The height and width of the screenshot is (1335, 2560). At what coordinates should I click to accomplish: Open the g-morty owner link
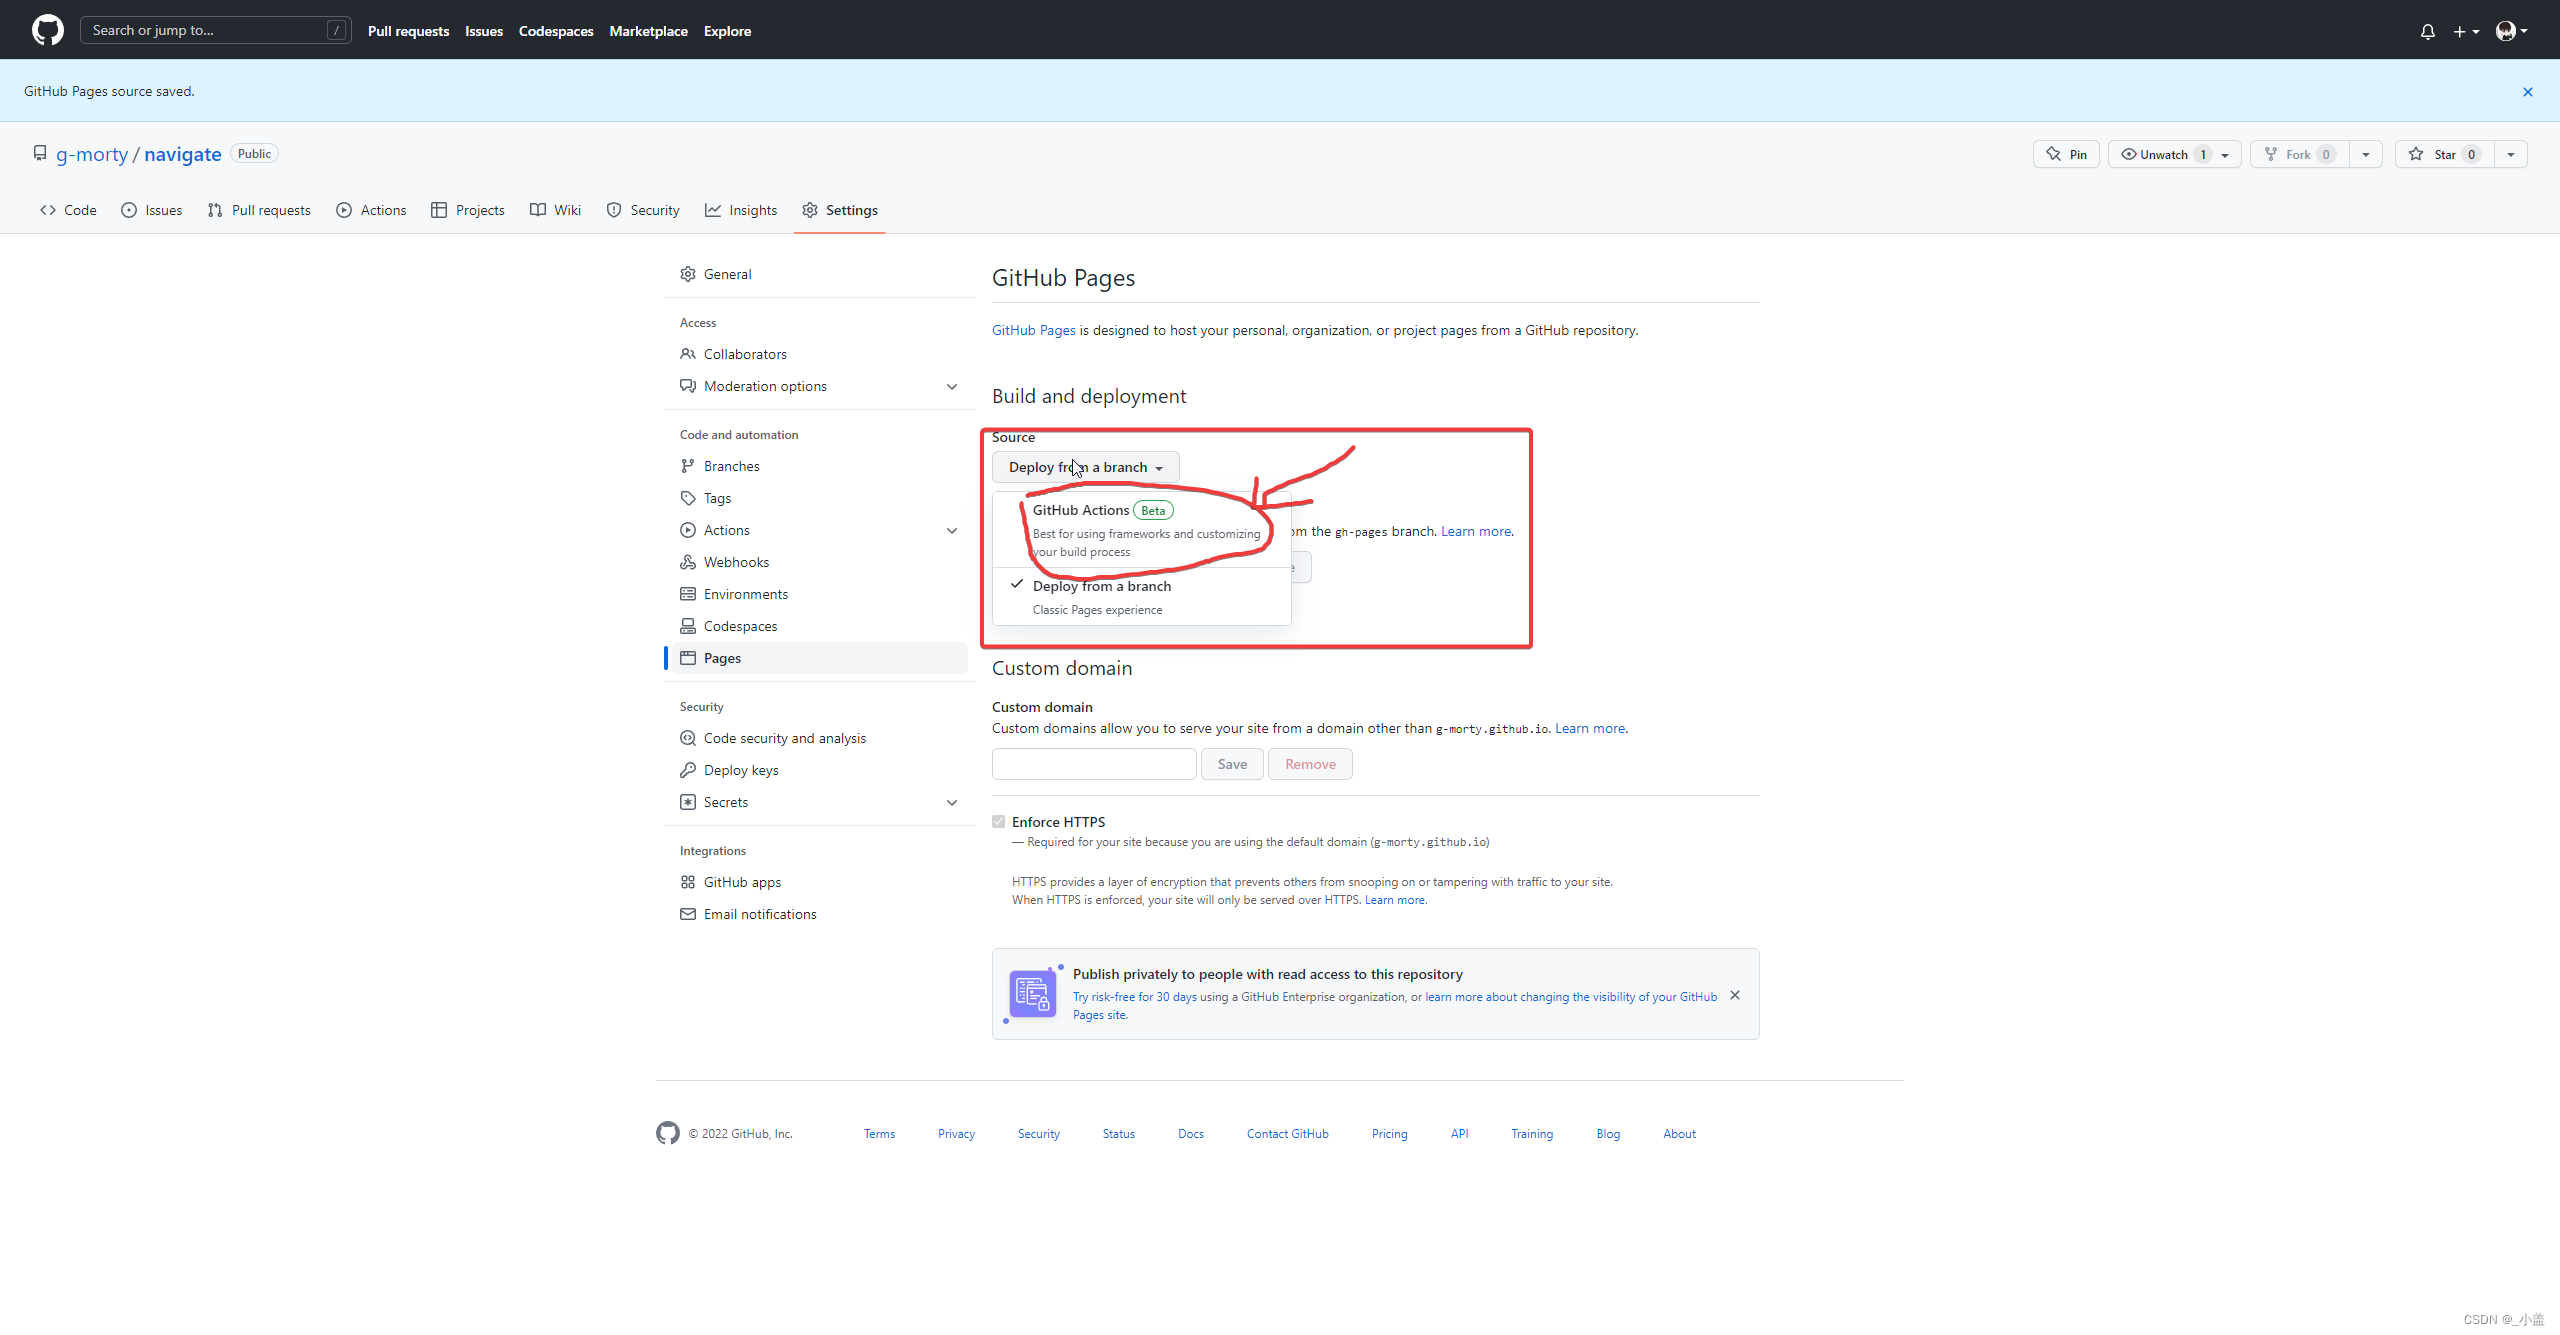(92, 154)
